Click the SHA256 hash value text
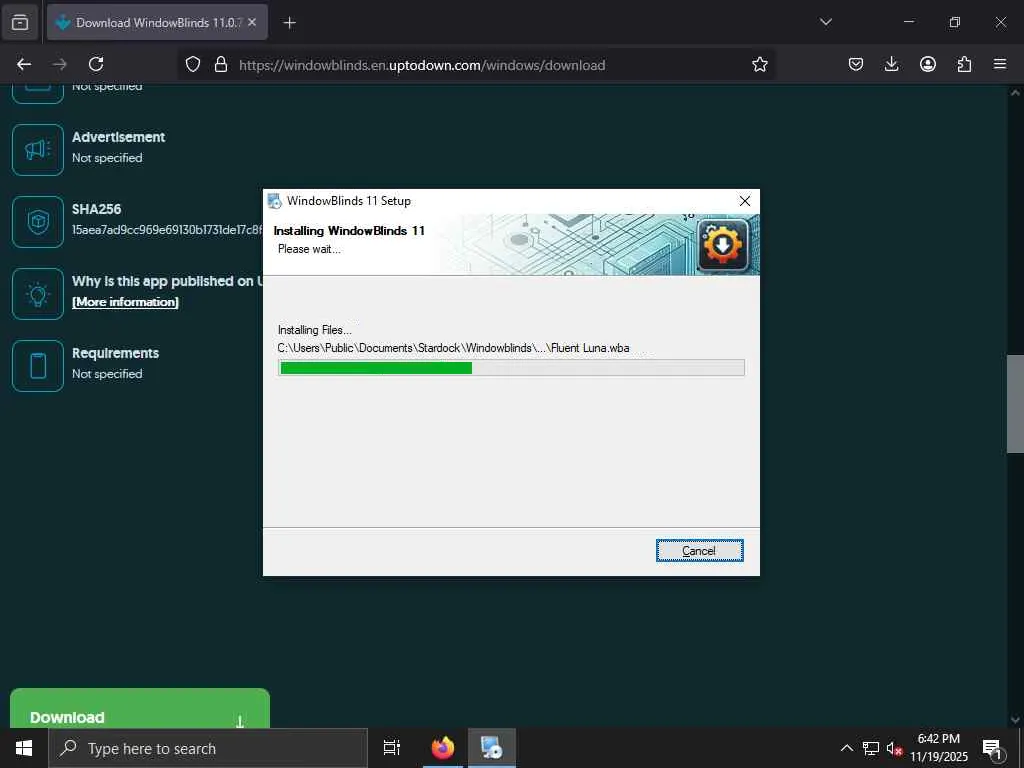The height and width of the screenshot is (768, 1024). pos(167,230)
